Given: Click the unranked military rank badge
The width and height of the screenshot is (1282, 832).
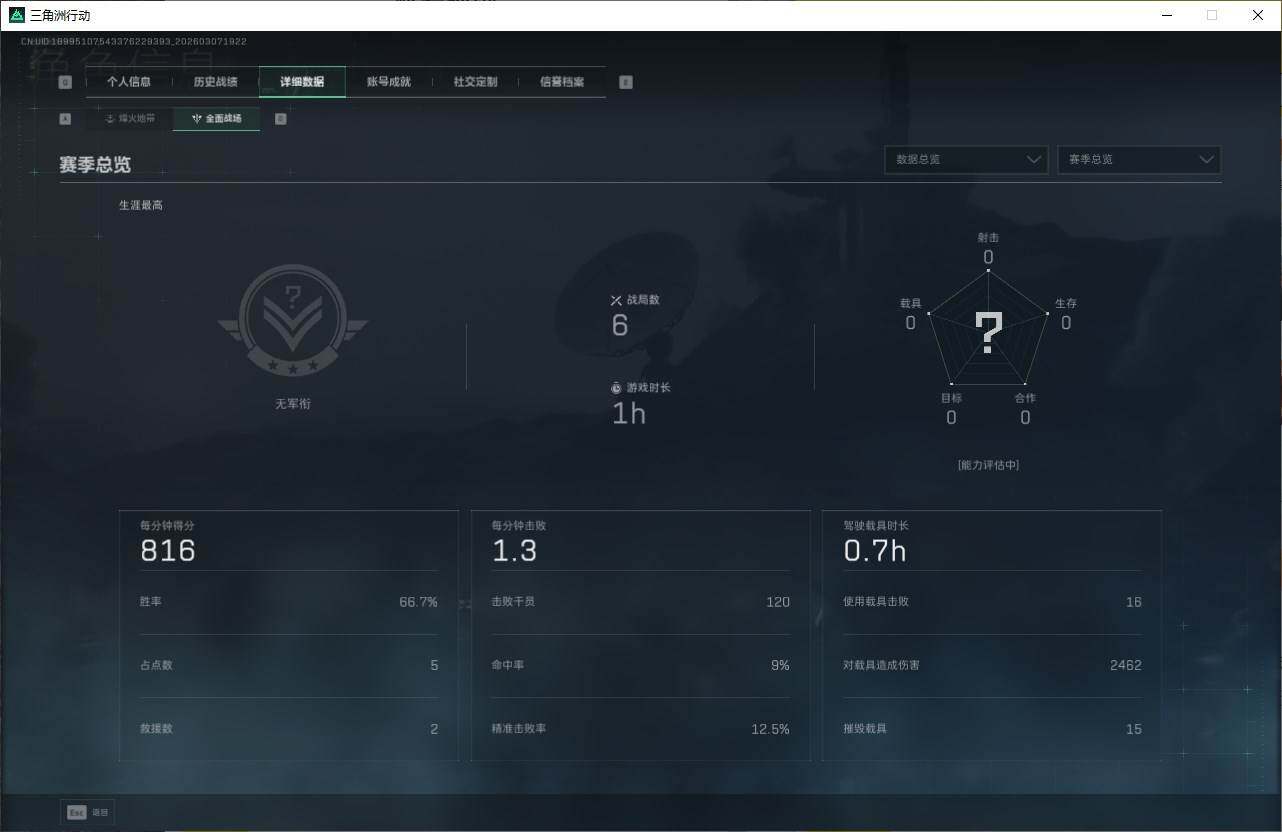Looking at the screenshot, I should click(293, 322).
